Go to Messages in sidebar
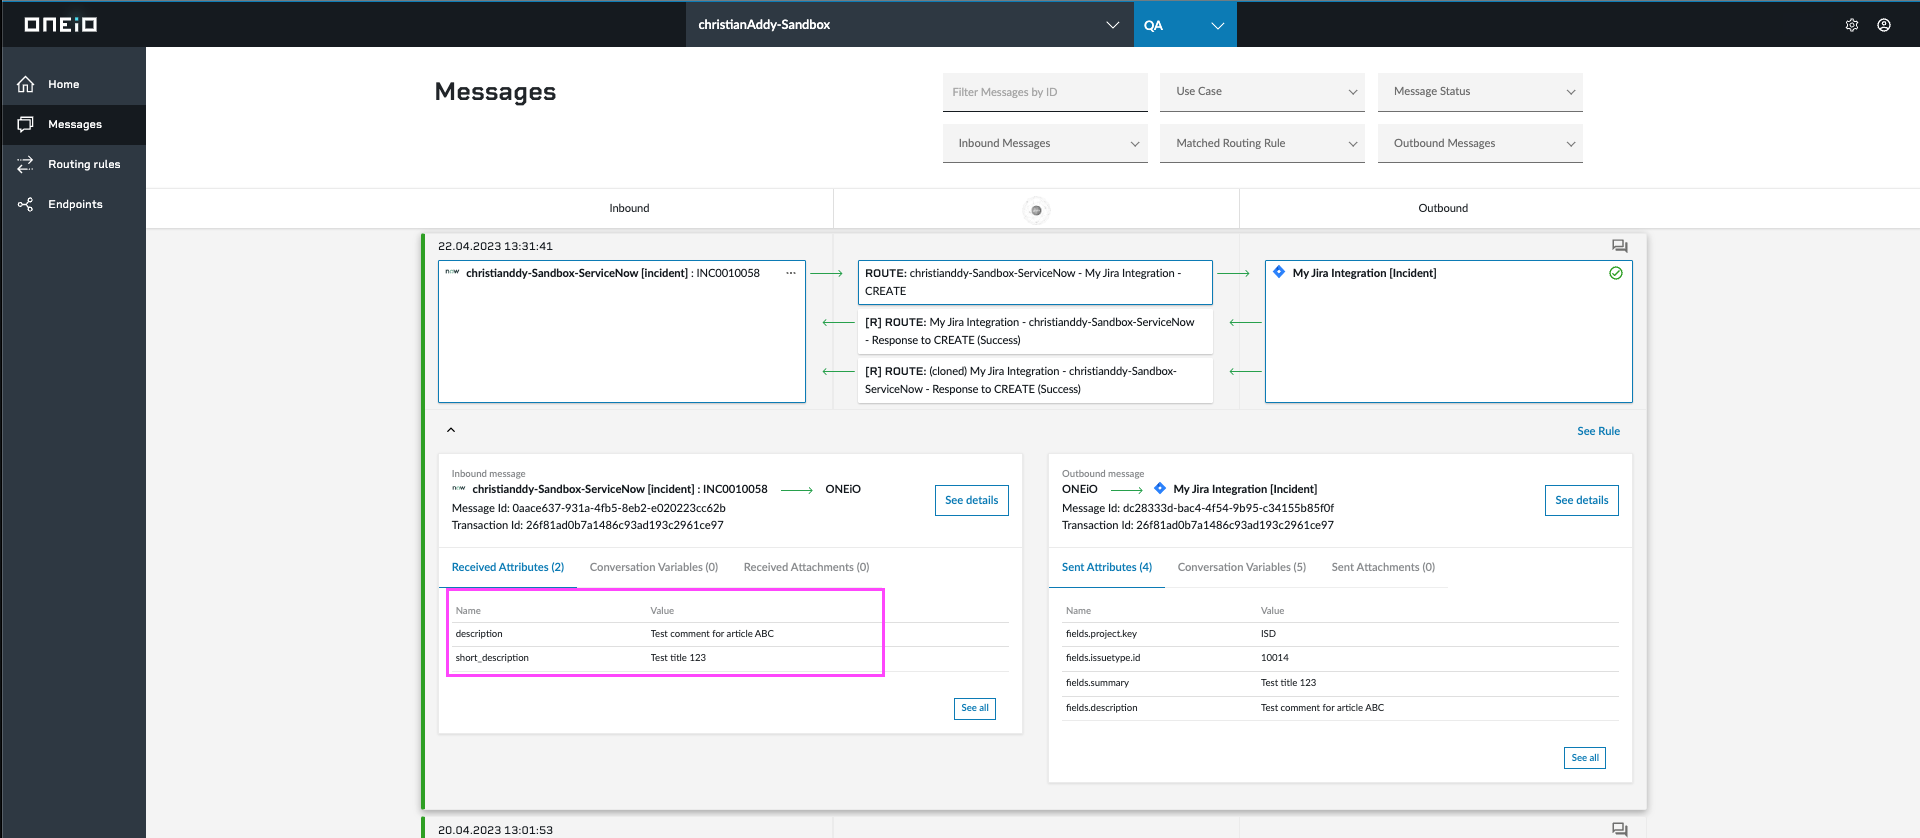The image size is (1920, 838). (75, 124)
